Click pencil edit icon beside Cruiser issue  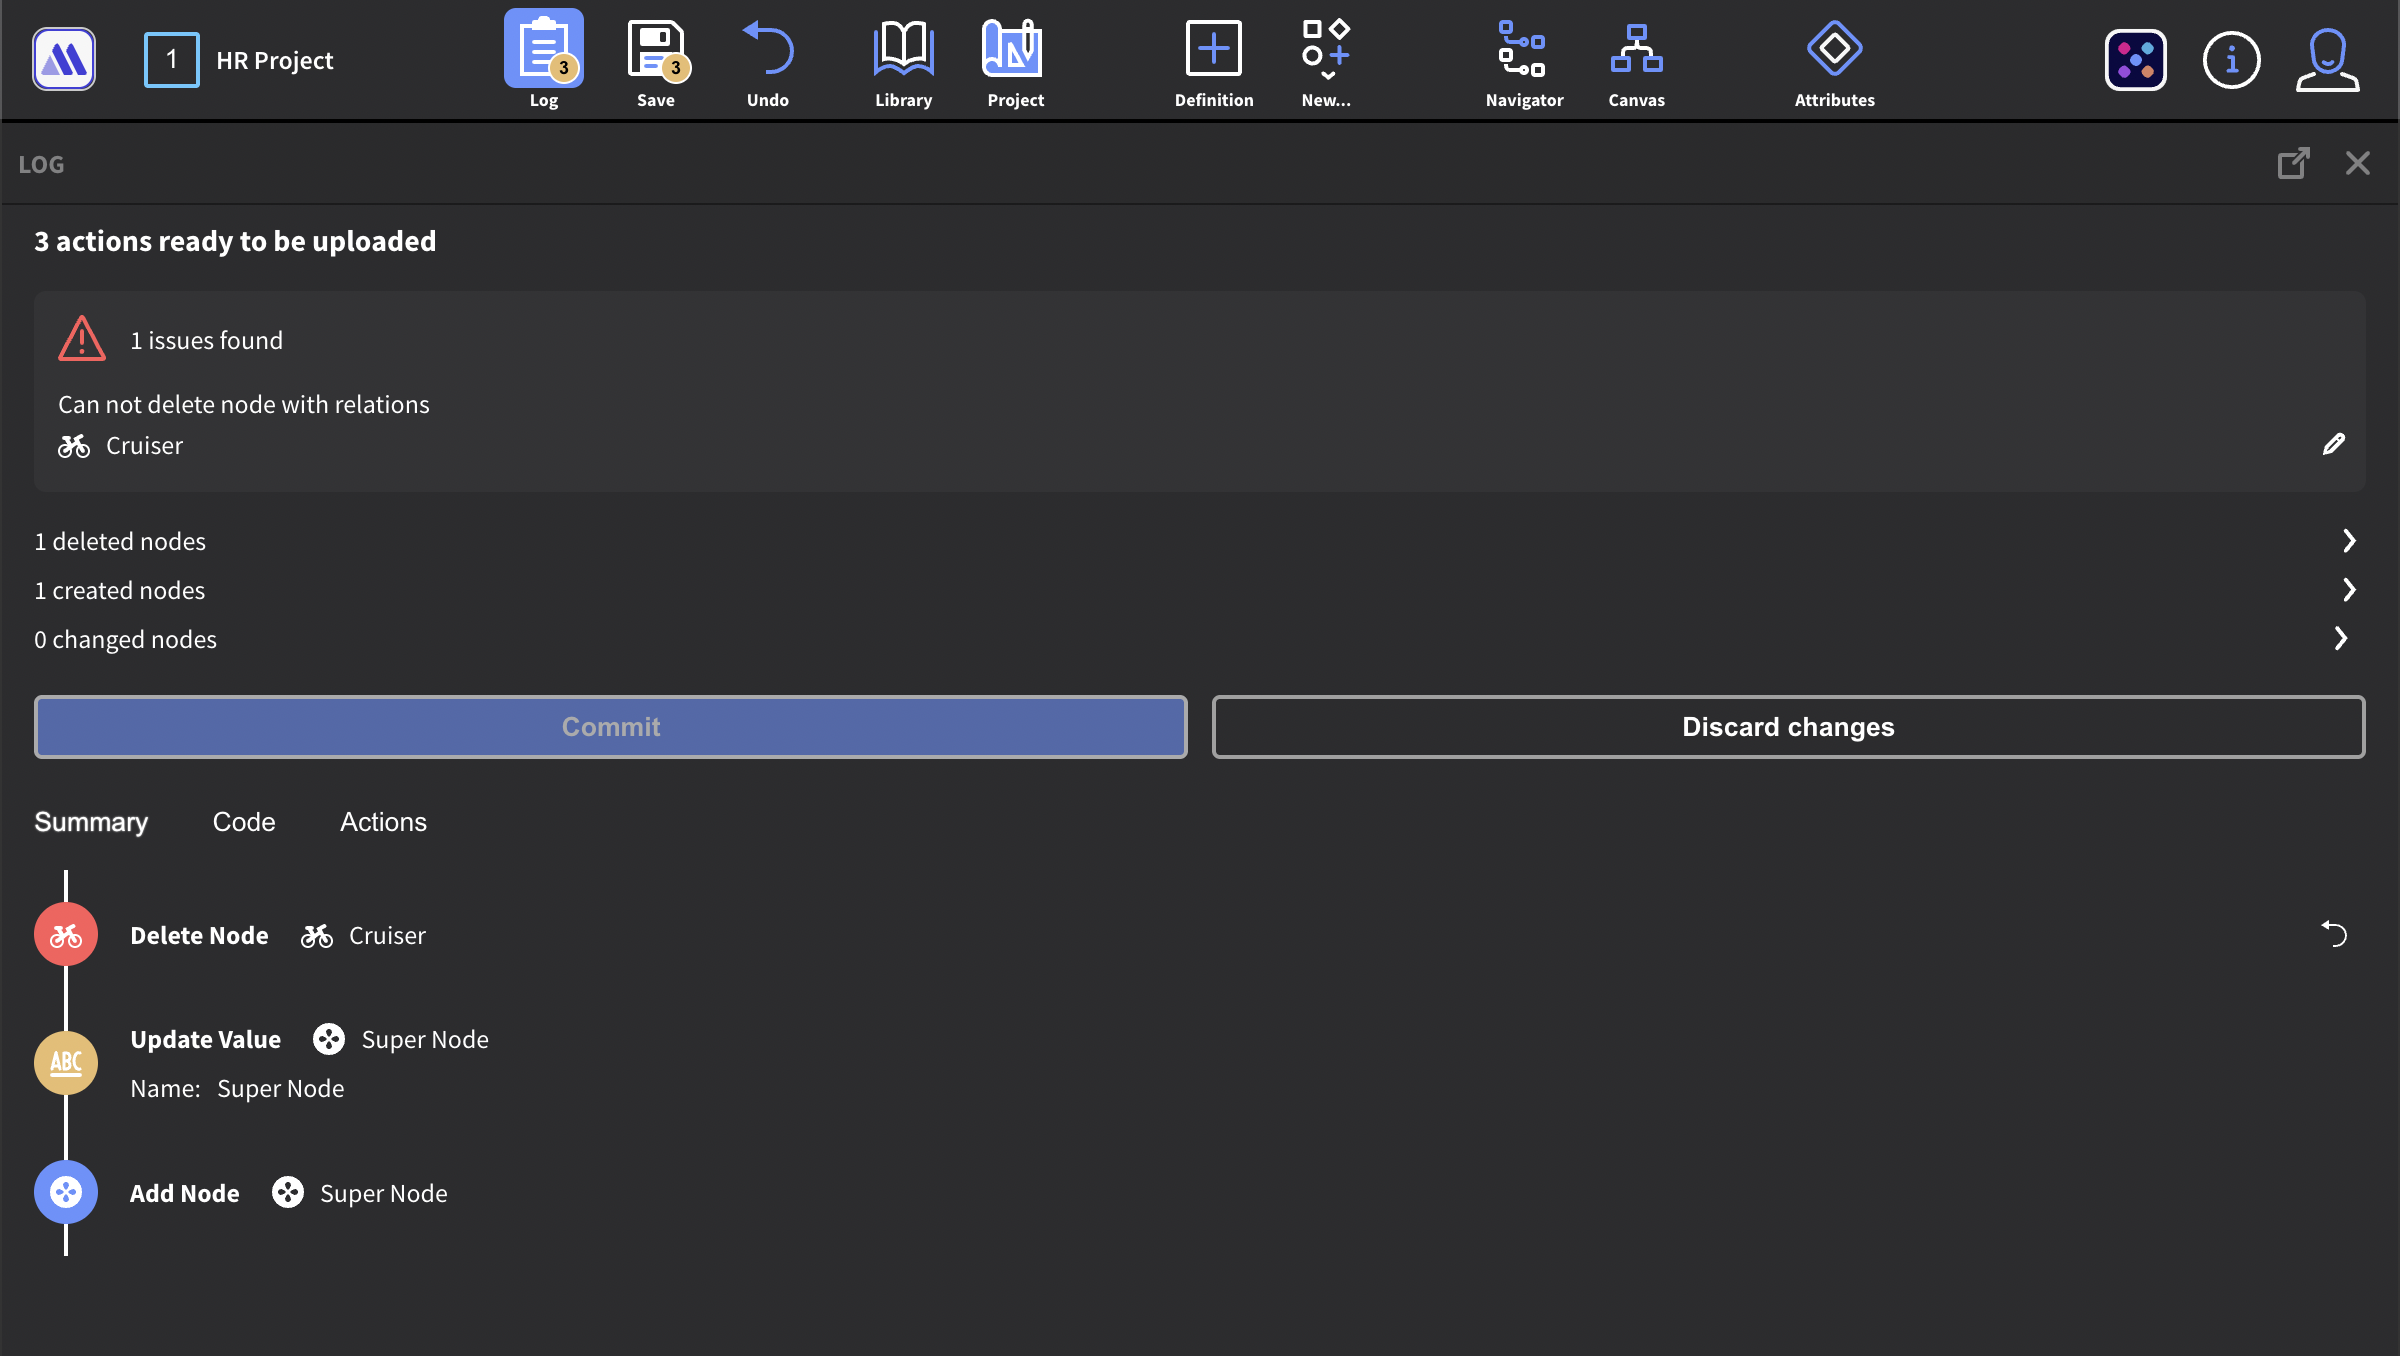coord(2333,445)
